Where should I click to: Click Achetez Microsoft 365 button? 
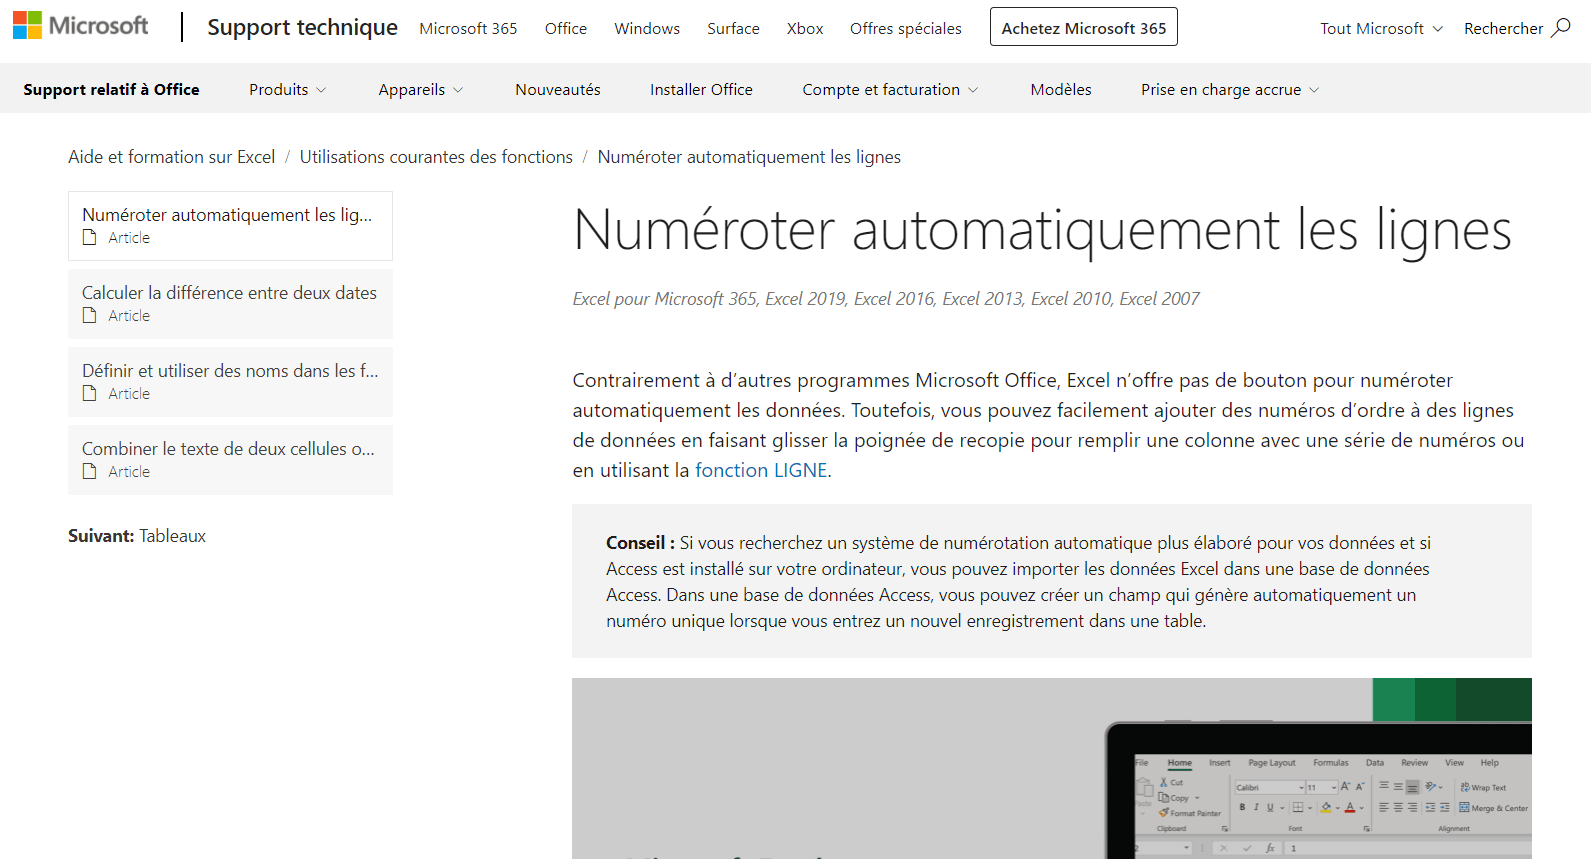(x=1084, y=27)
